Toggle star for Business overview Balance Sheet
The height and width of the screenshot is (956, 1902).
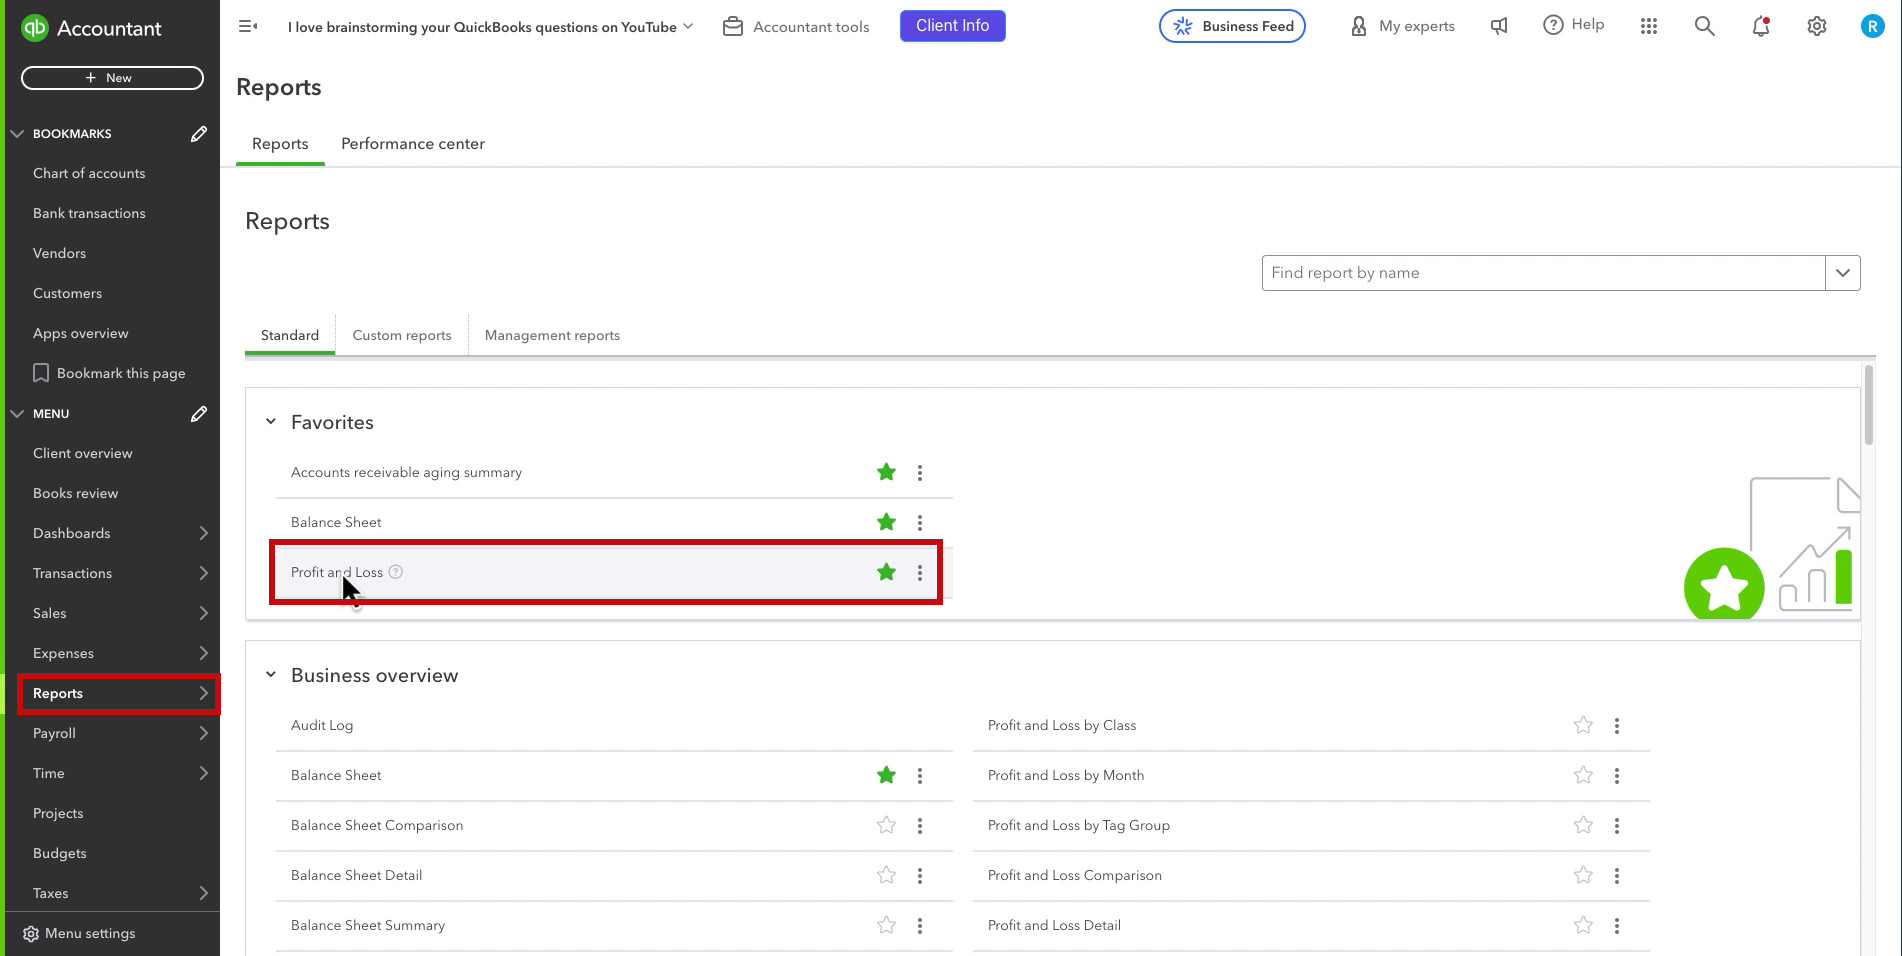tap(886, 775)
